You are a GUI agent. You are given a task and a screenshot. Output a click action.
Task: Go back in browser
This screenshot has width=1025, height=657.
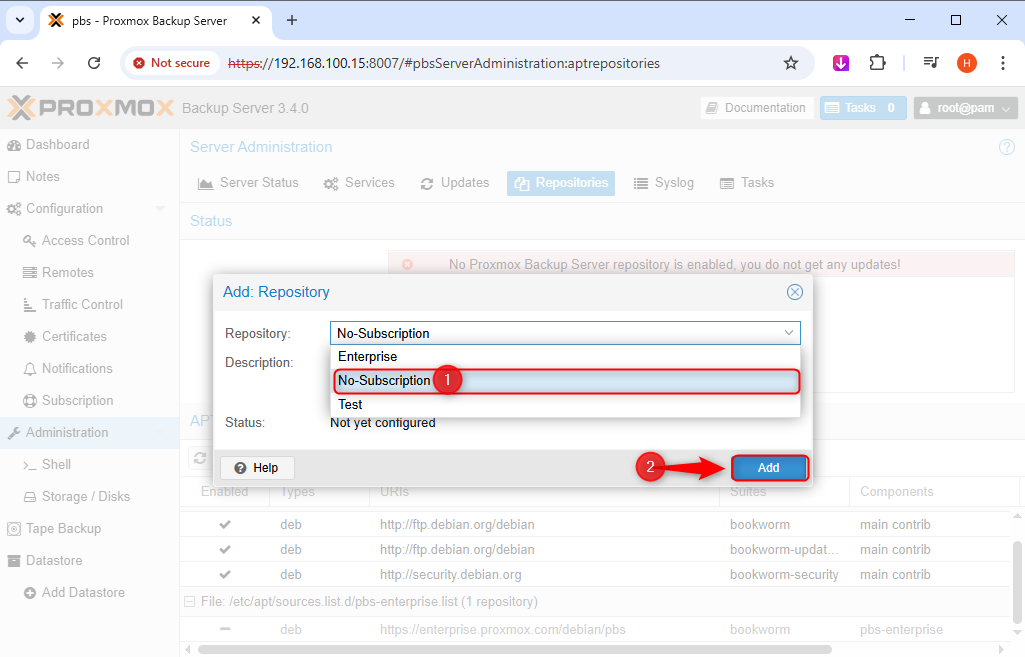coord(22,63)
